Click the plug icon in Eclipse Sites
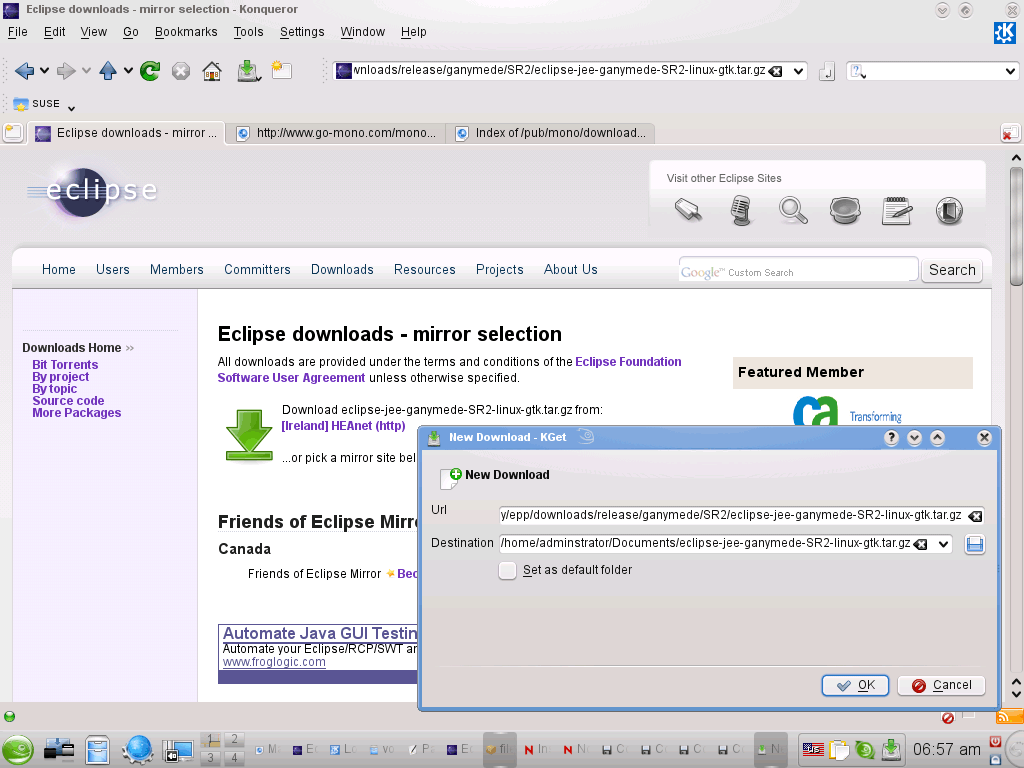1024x768 pixels. click(x=688, y=210)
